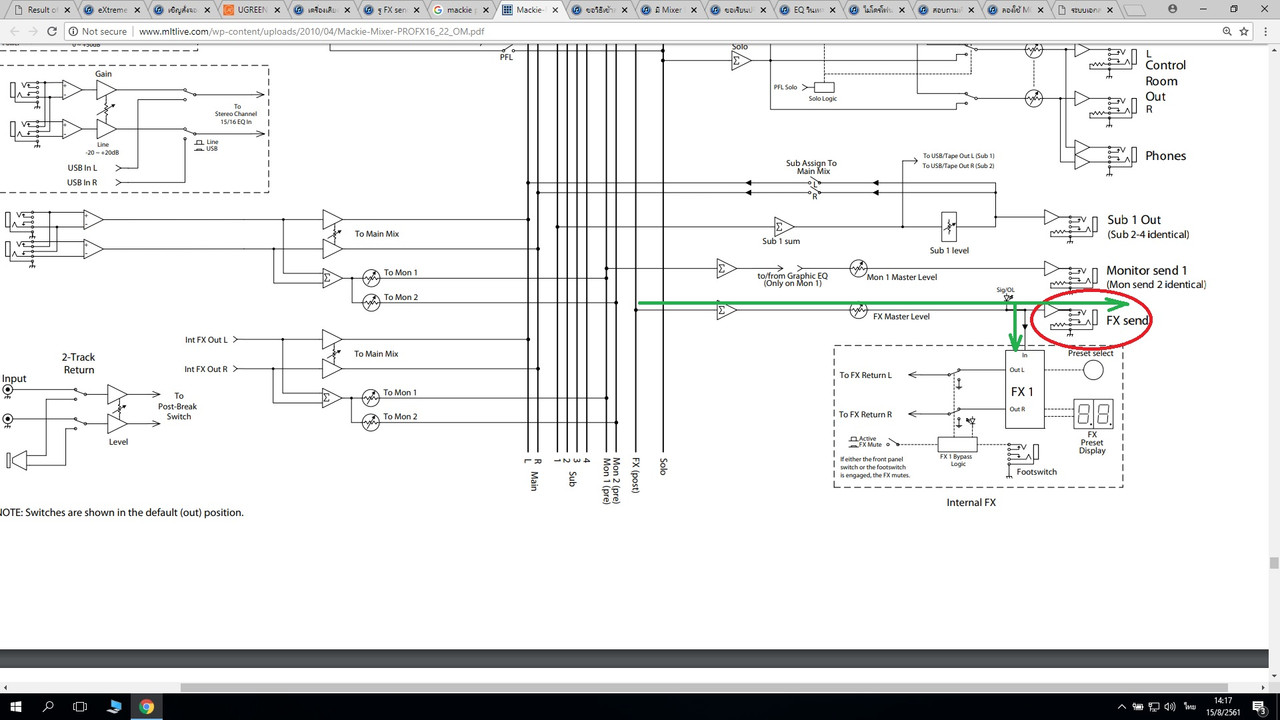Click the 'FX Master Level' label
The width and height of the screenshot is (1280, 720).
click(901, 317)
